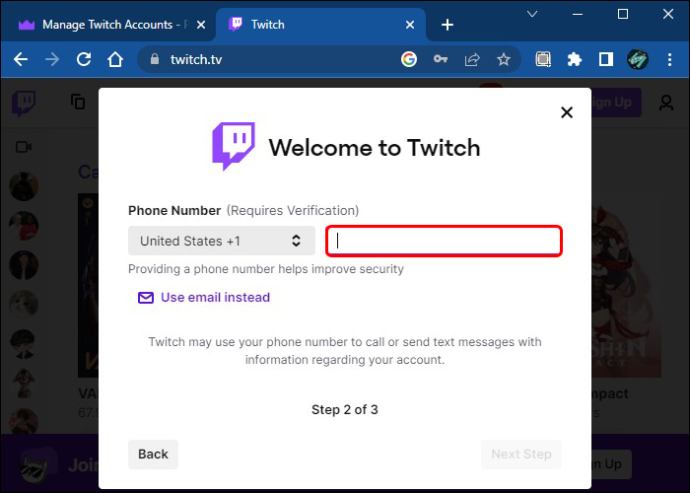Close the Twitch browser tab
The image size is (690, 493).
(410, 25)
